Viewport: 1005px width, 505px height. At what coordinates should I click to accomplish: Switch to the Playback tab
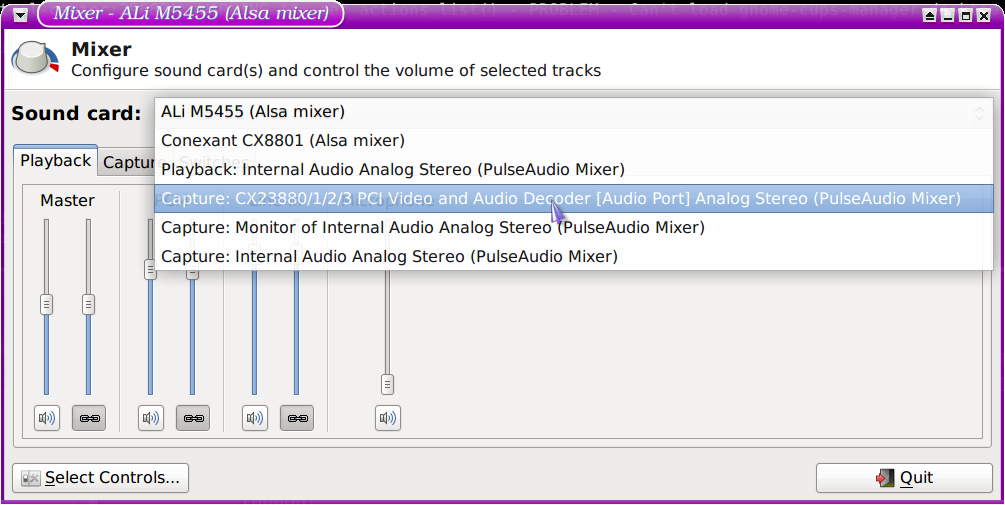(x=56, y=161)
